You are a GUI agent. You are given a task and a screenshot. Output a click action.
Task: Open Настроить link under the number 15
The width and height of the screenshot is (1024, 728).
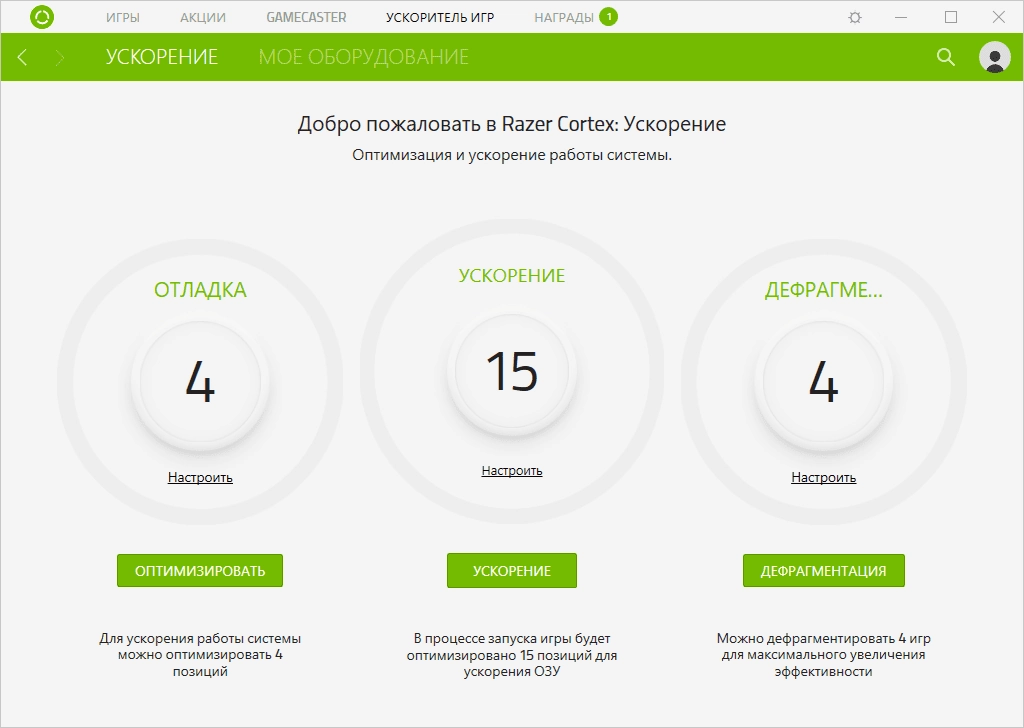(512, 471)
